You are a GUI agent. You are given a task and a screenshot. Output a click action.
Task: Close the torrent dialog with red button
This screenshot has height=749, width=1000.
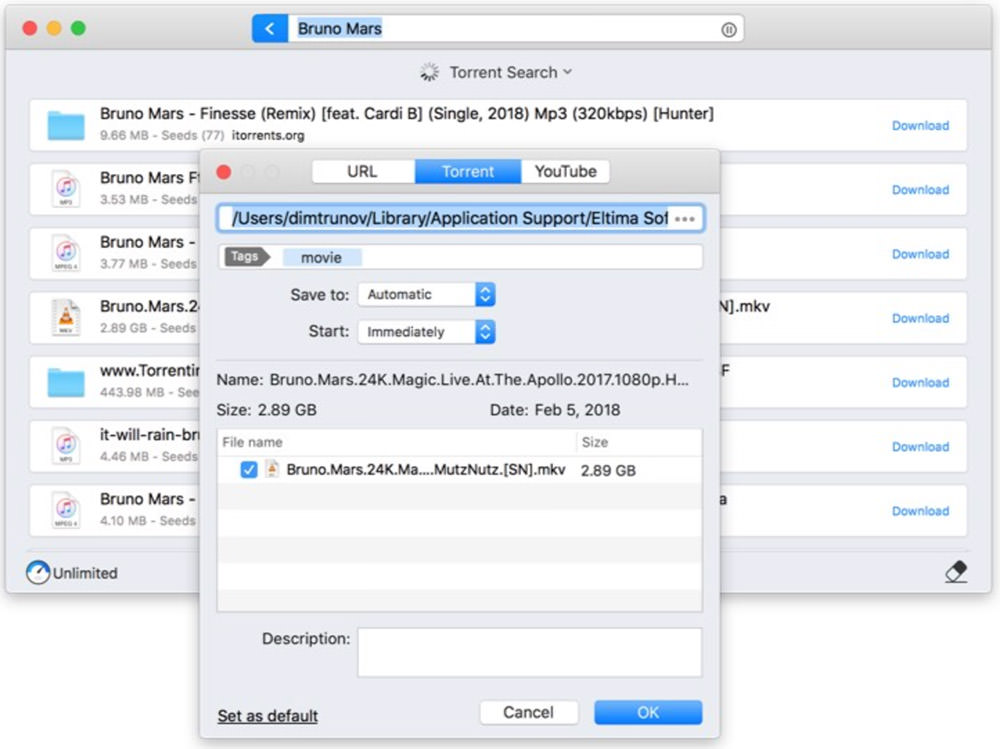pos(224,172)
